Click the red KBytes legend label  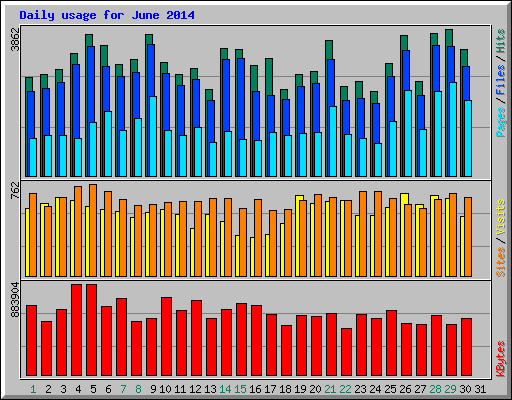pos(501,359)
